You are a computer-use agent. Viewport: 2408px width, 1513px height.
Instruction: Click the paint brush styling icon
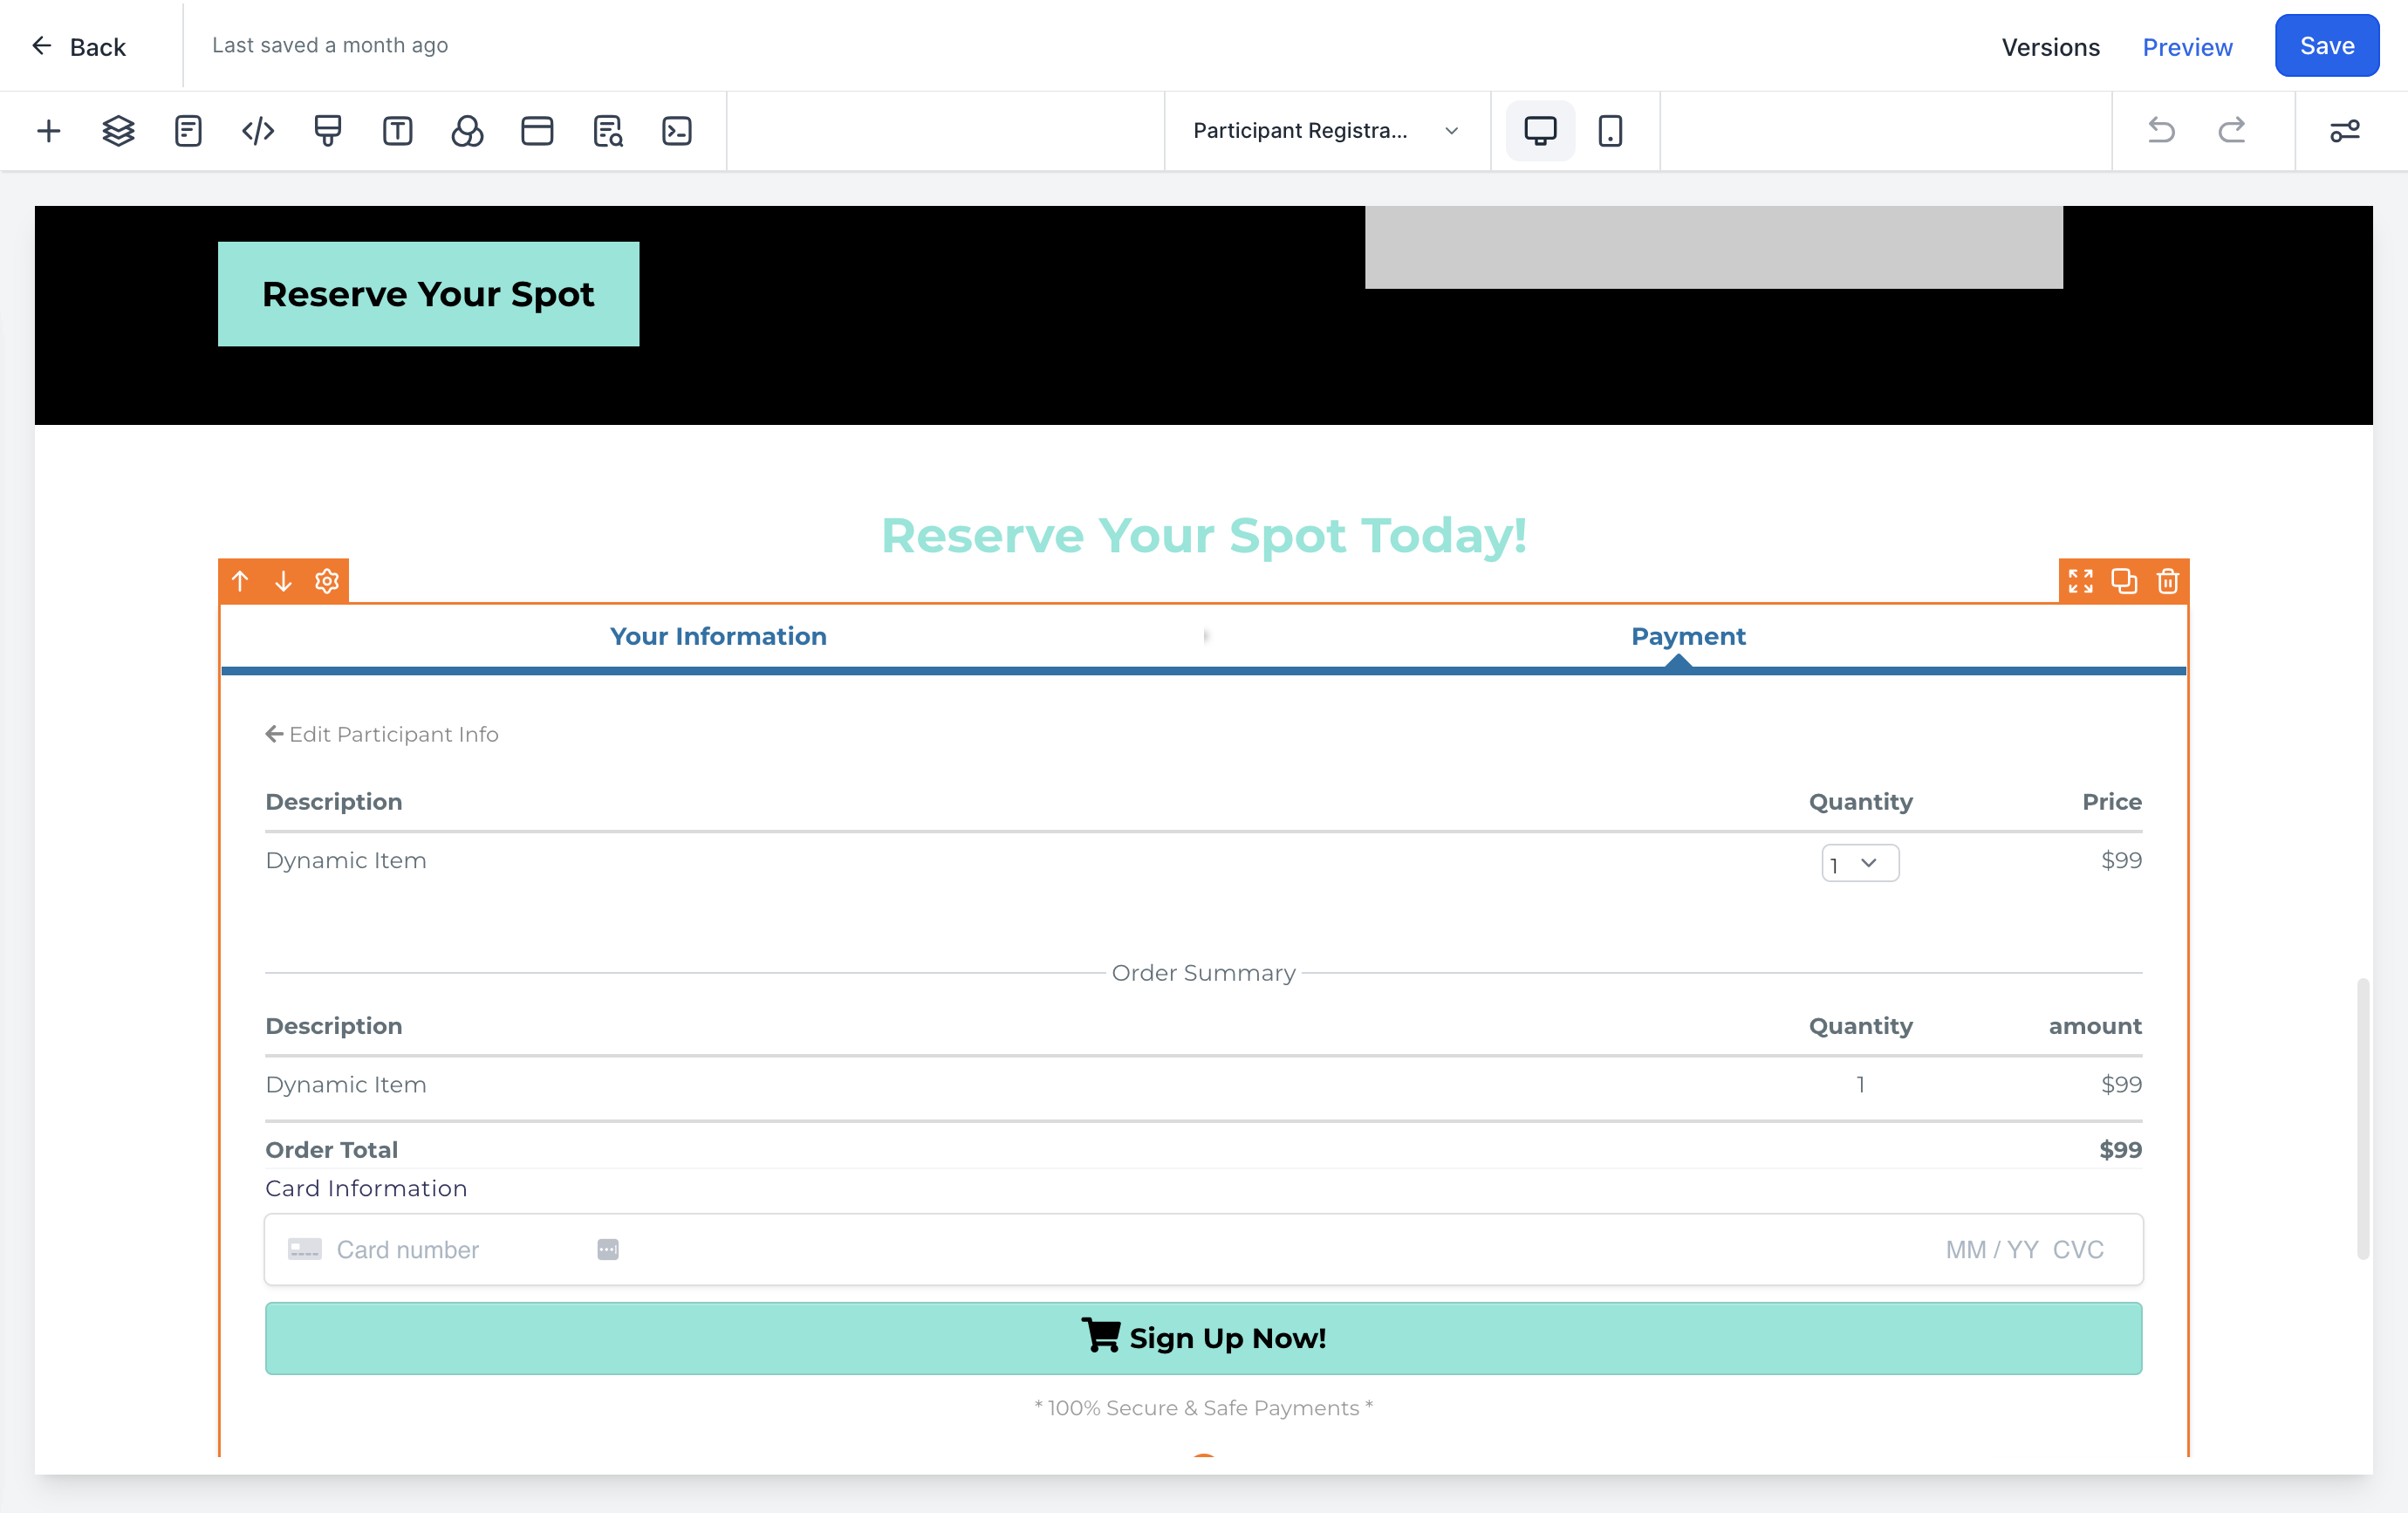click(328, 131)
